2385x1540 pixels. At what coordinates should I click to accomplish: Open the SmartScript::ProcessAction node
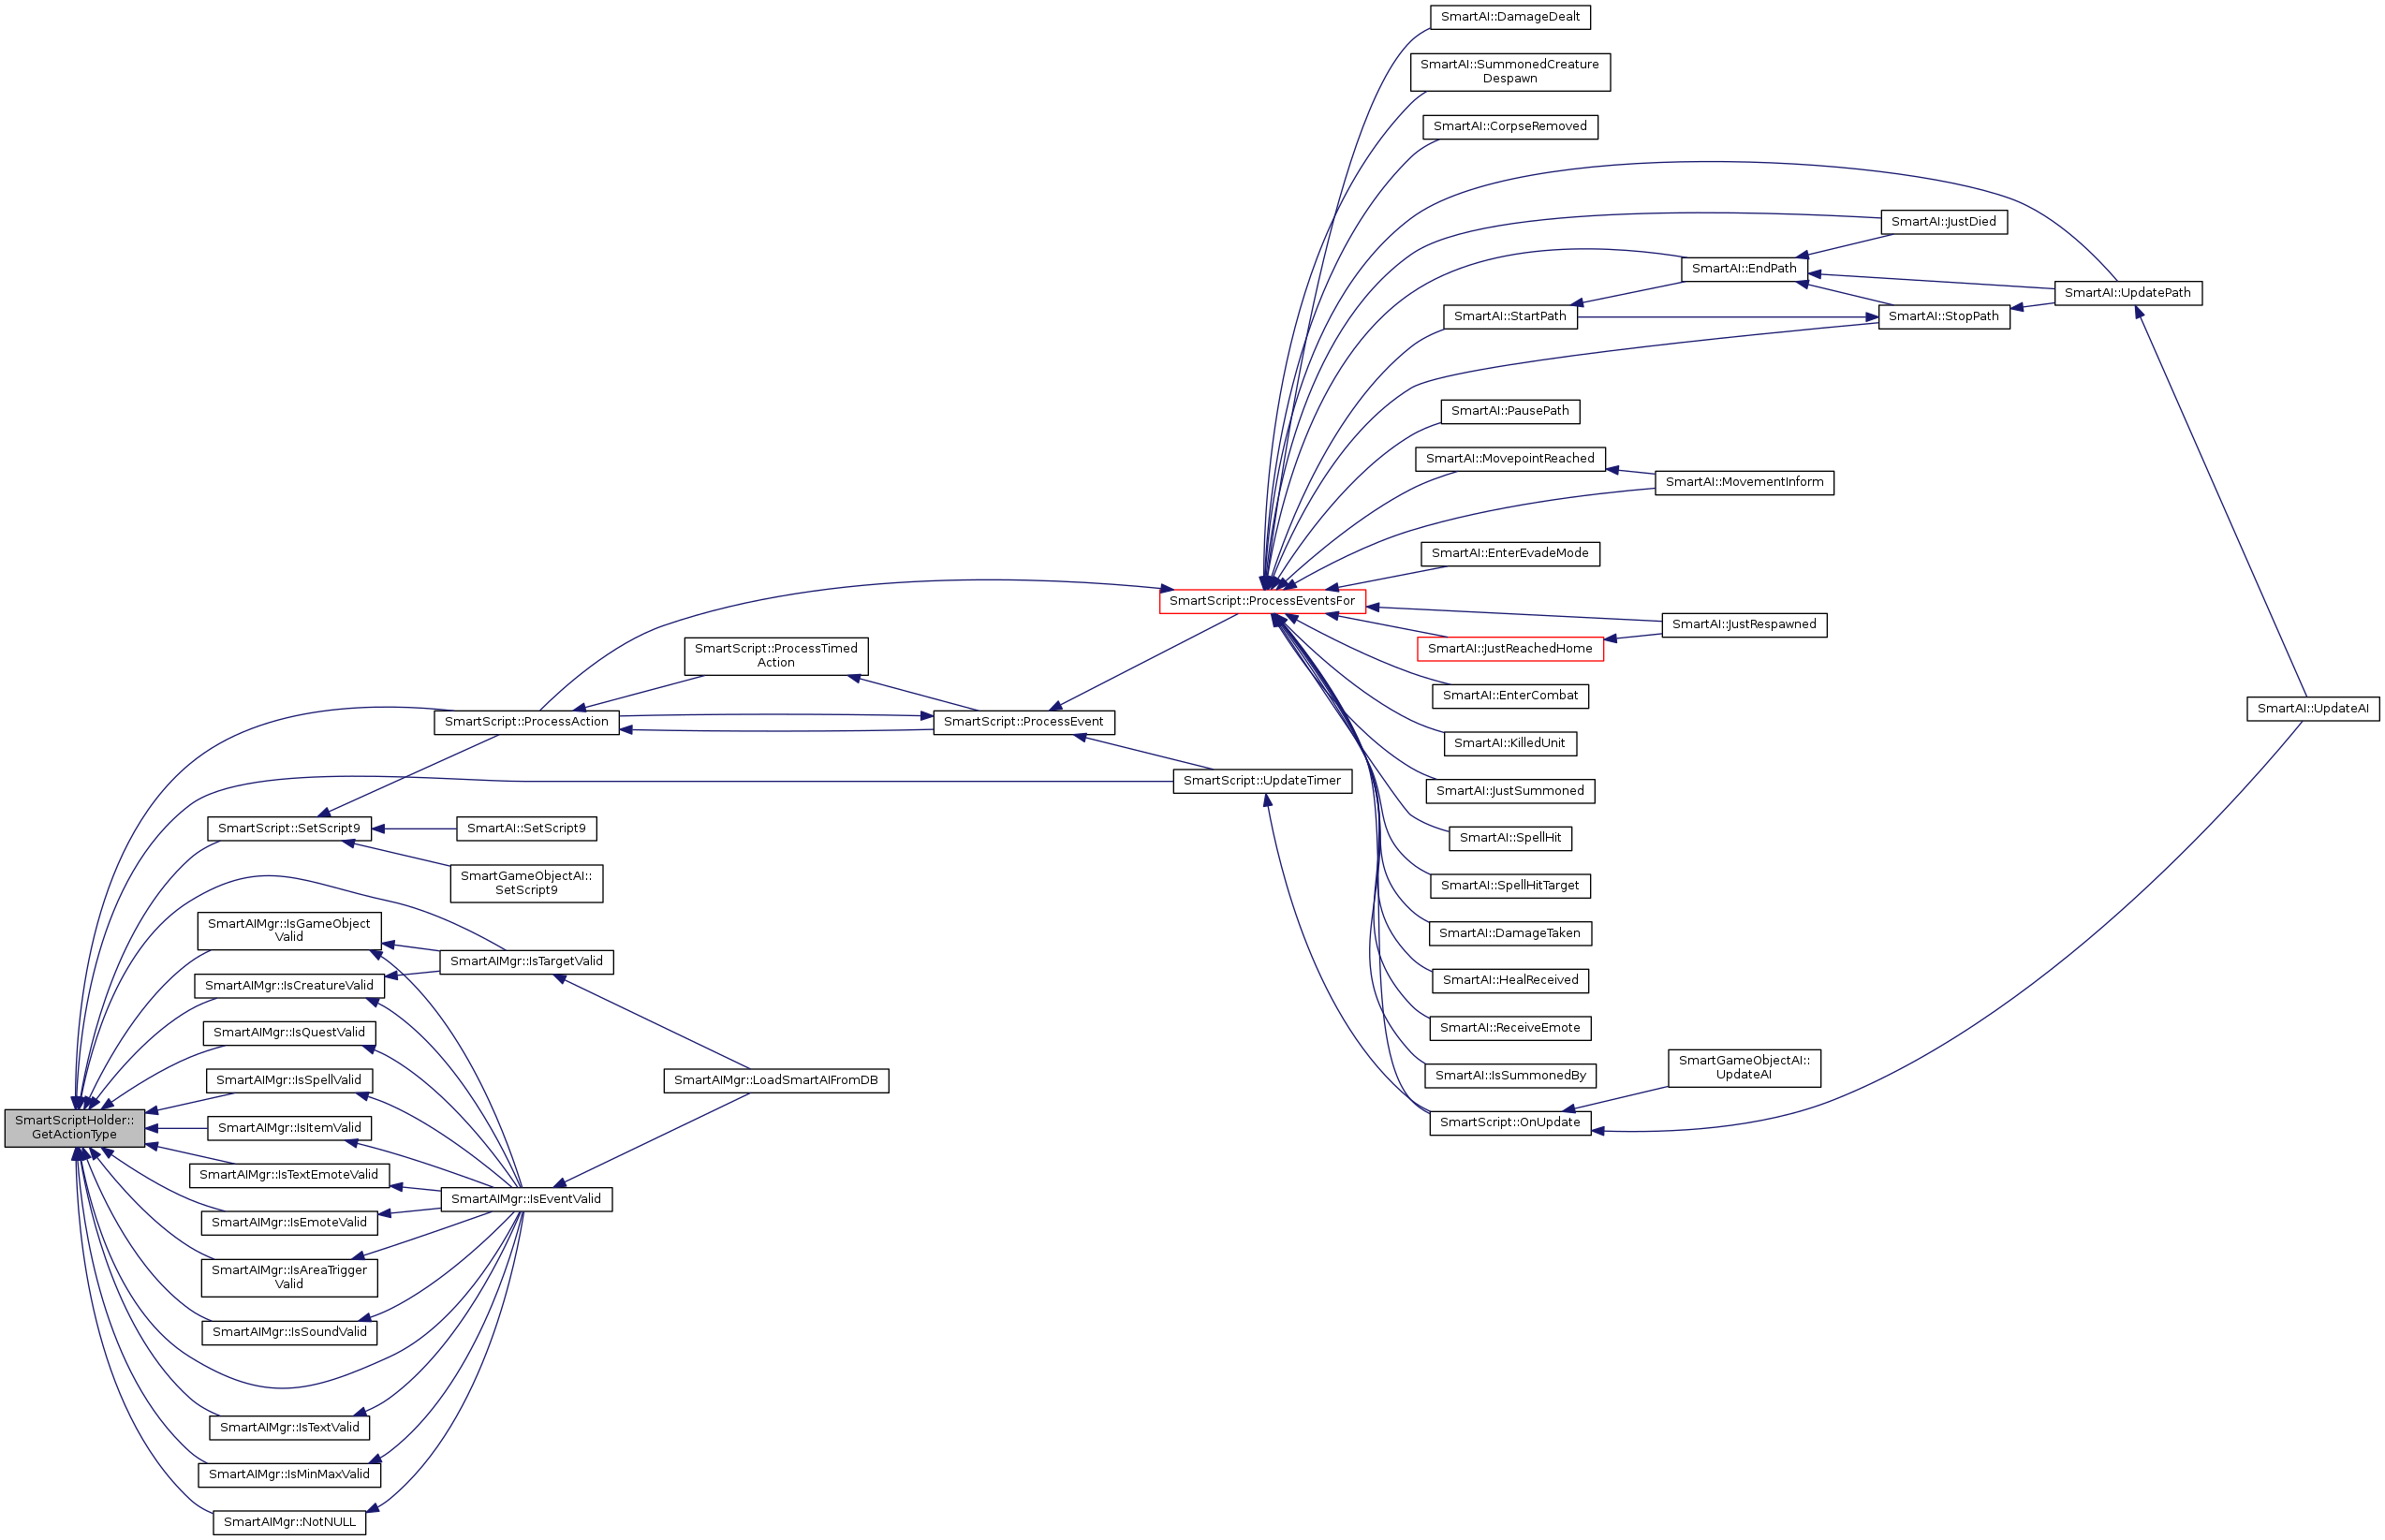pos(526,722)
